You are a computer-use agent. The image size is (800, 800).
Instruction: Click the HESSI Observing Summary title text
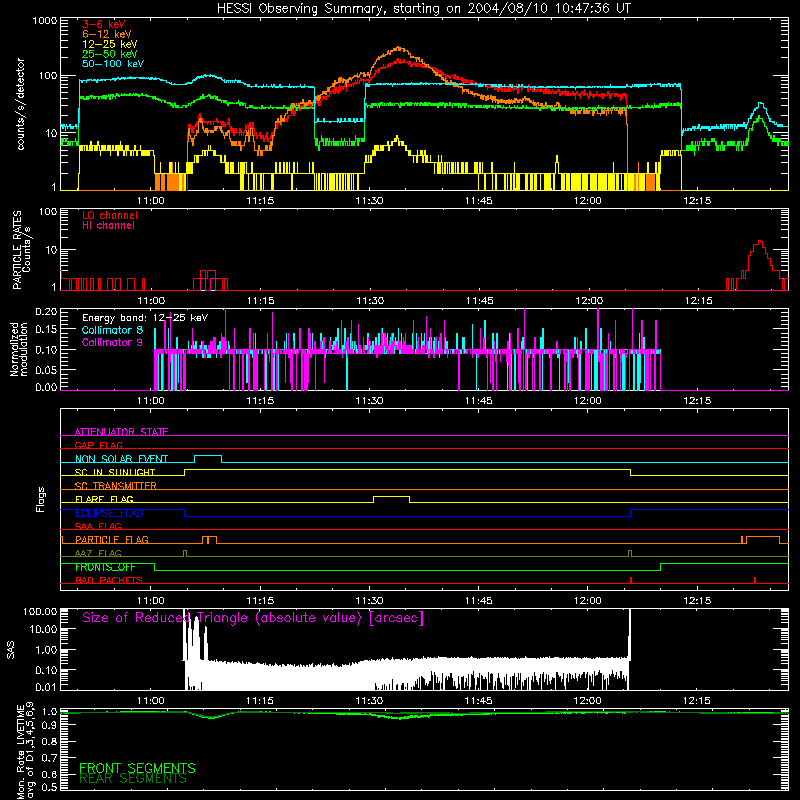[x=424, y=9]
